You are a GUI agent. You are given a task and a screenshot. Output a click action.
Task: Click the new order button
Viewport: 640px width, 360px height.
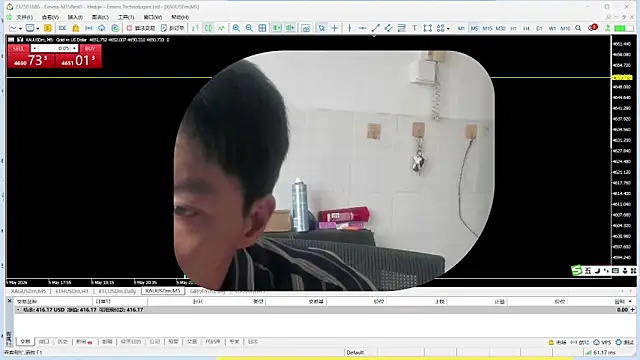click(x=172, y=28)
